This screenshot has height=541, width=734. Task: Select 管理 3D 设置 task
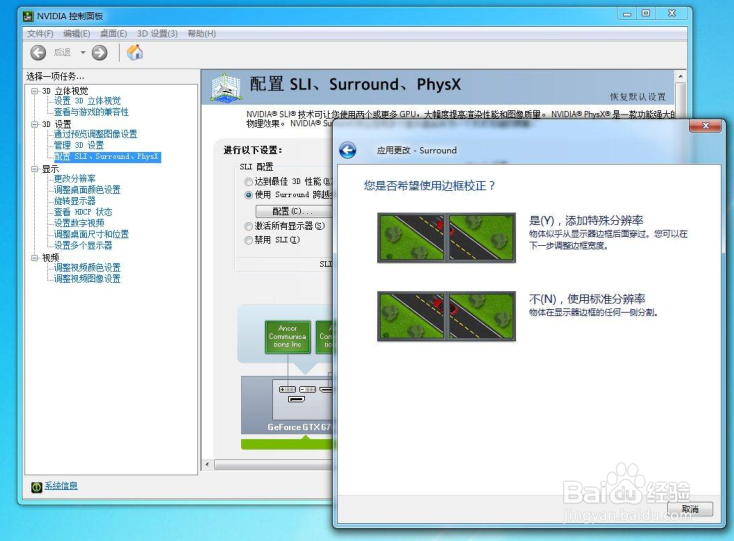pyautogui.click(x=79, y=145)
